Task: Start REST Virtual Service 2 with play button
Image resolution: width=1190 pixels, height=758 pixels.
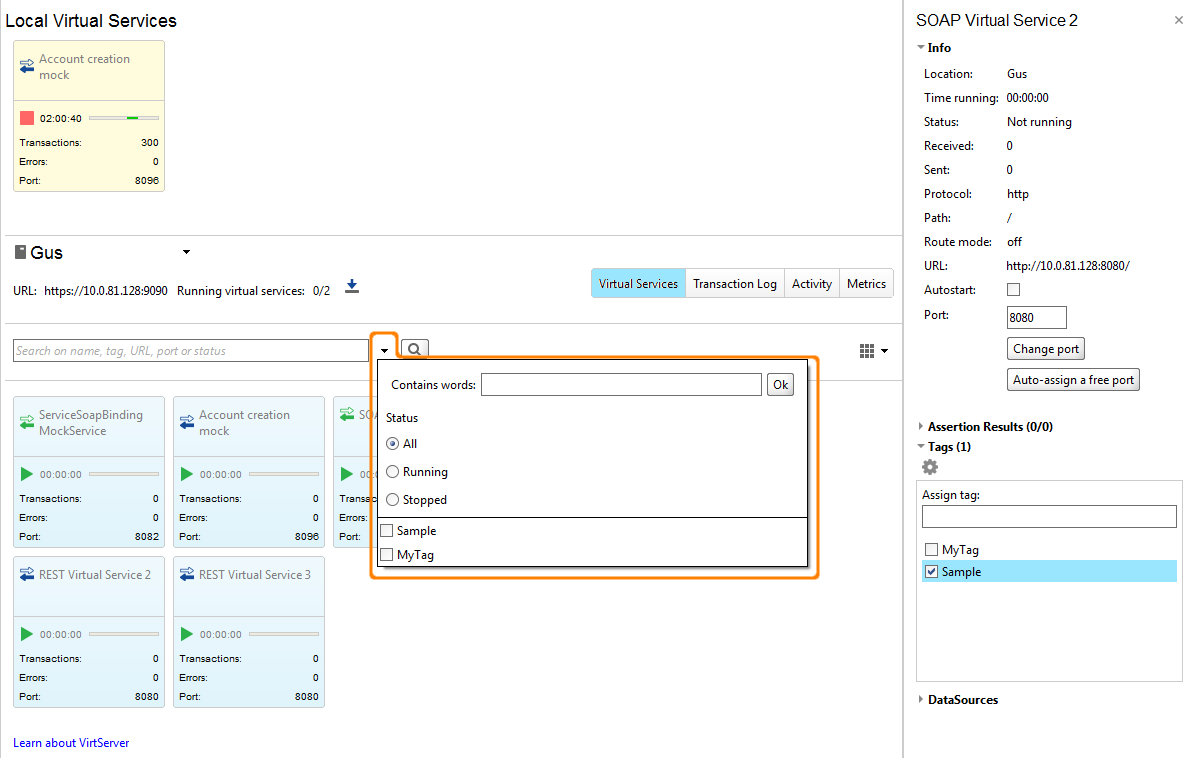Action: [26, 634]
